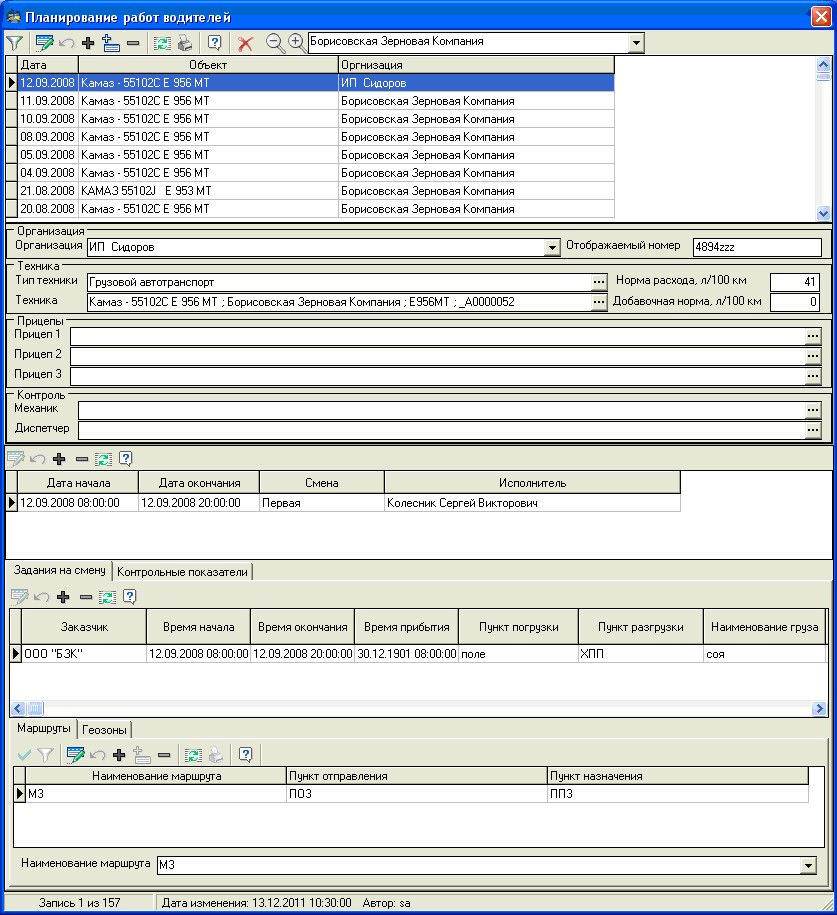
Task: Click the help icon in routes toolbar
Action: [x=244, y=755]
